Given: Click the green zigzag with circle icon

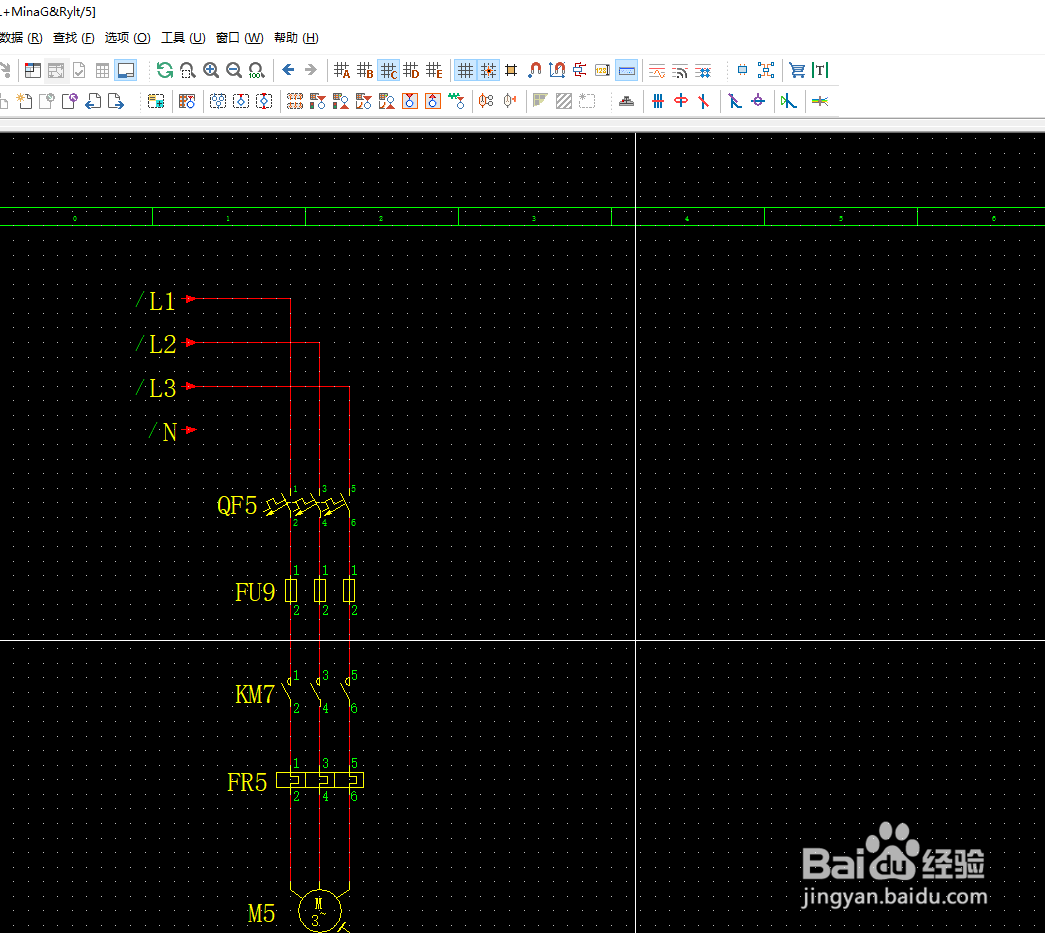Looking at the screenshot, I should [x=457, y=101].
